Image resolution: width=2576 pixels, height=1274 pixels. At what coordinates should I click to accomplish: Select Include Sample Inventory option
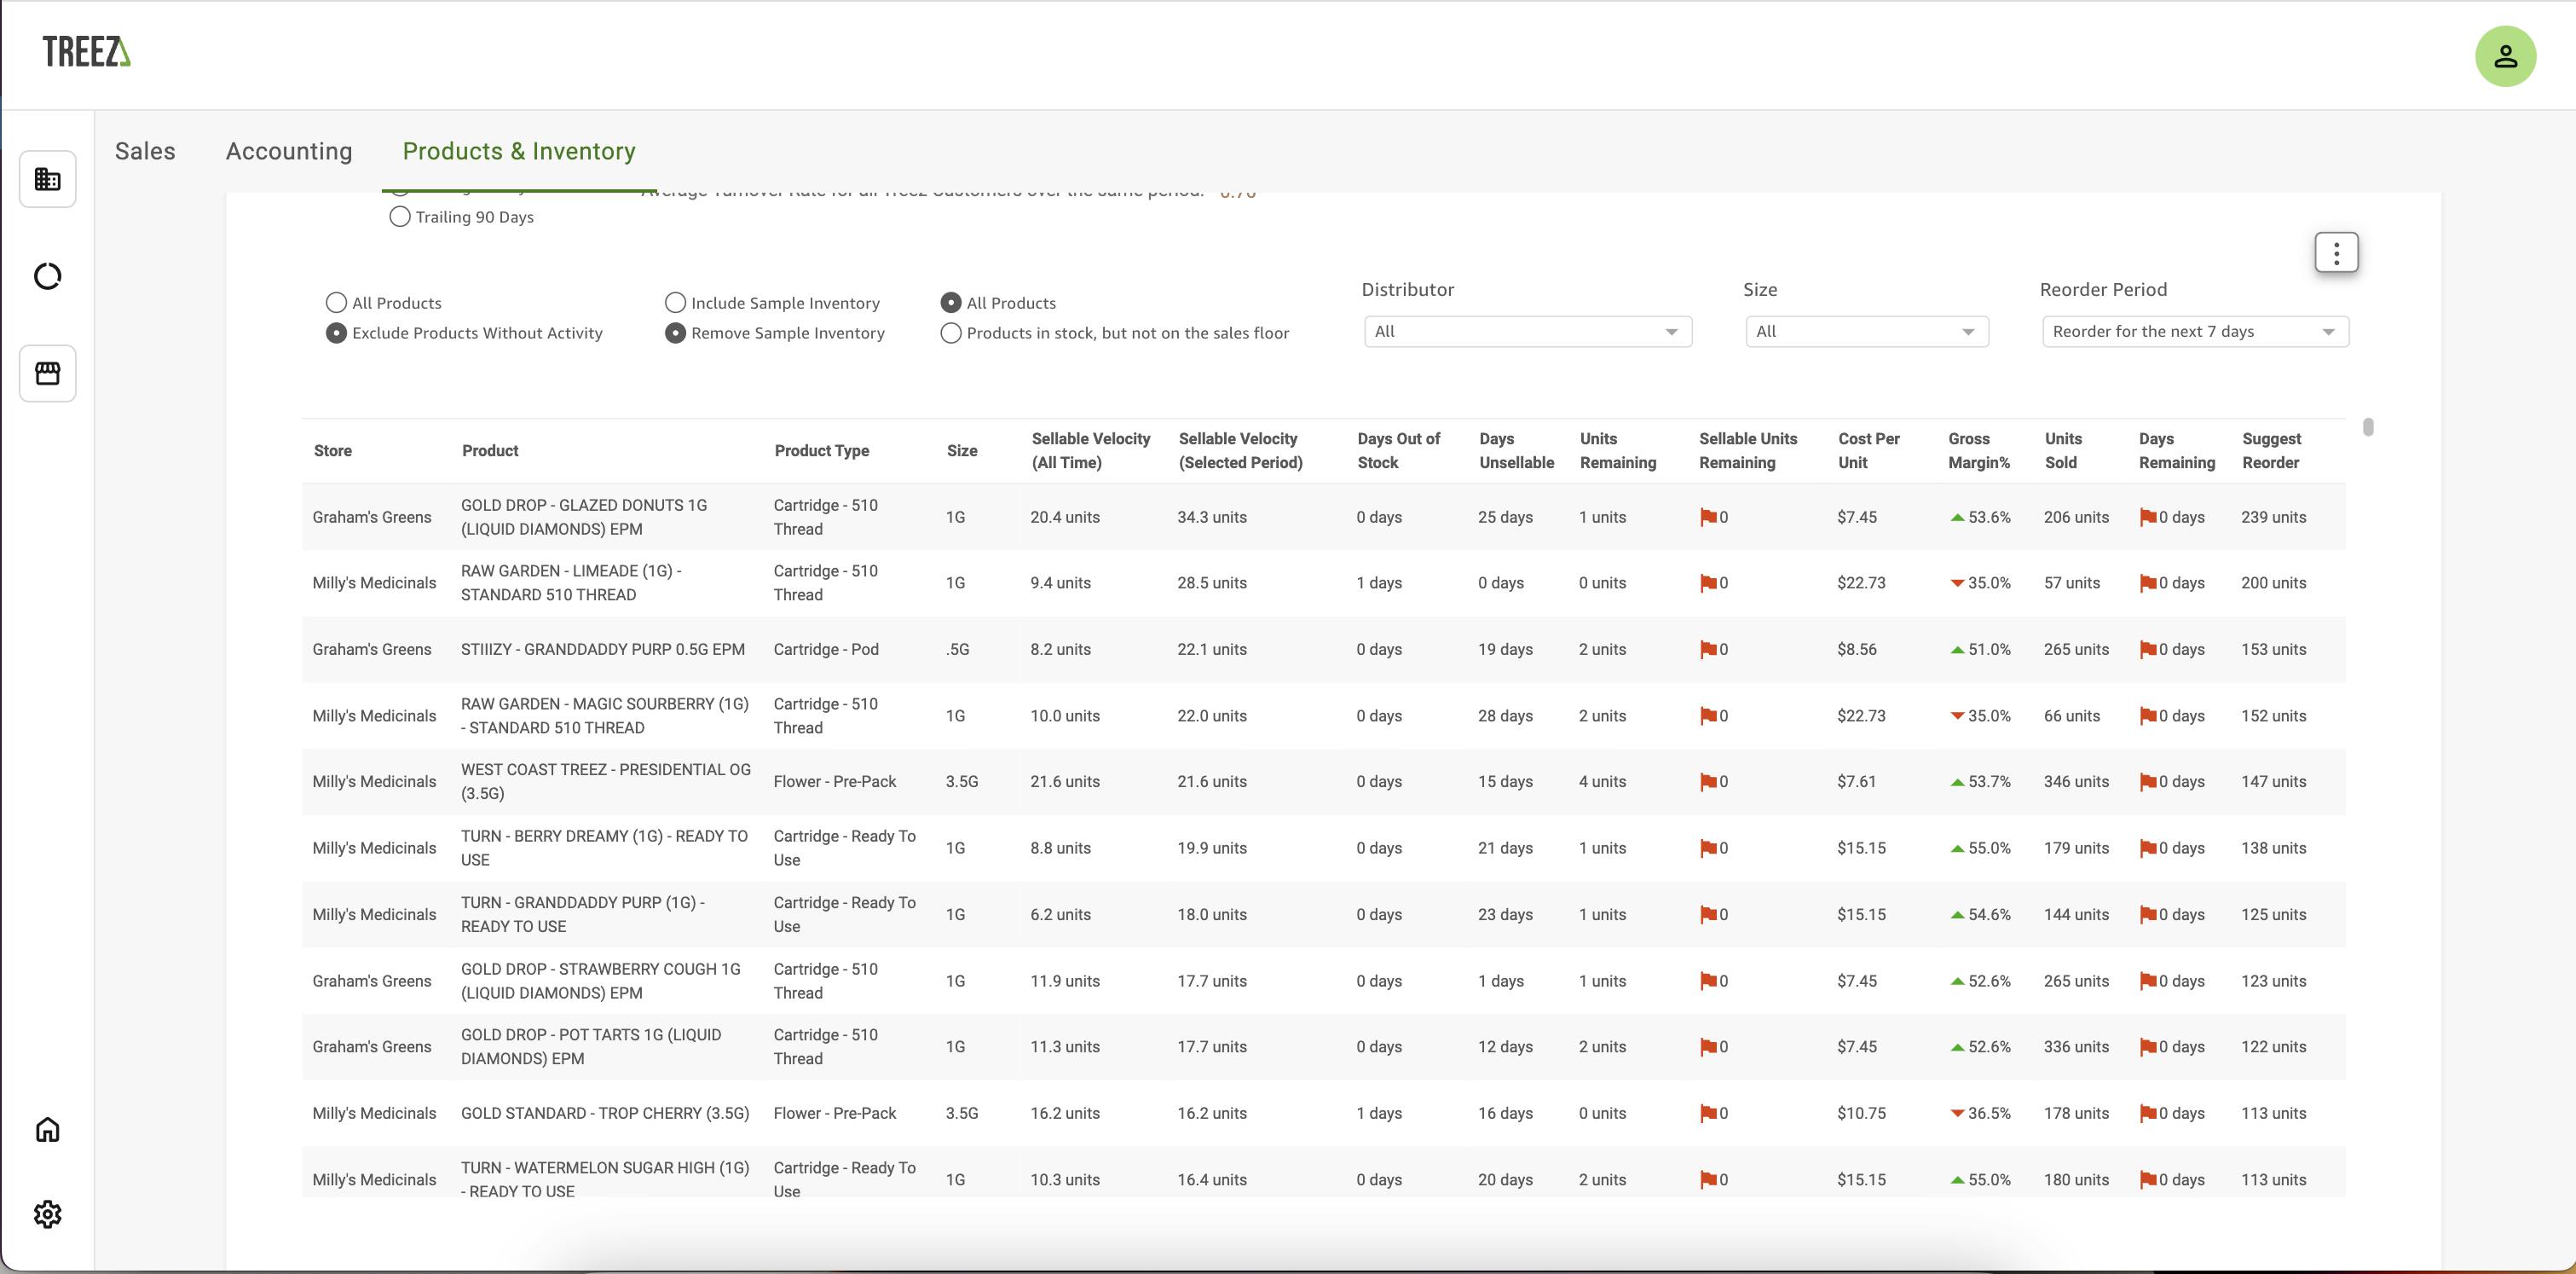coord(676,303)
